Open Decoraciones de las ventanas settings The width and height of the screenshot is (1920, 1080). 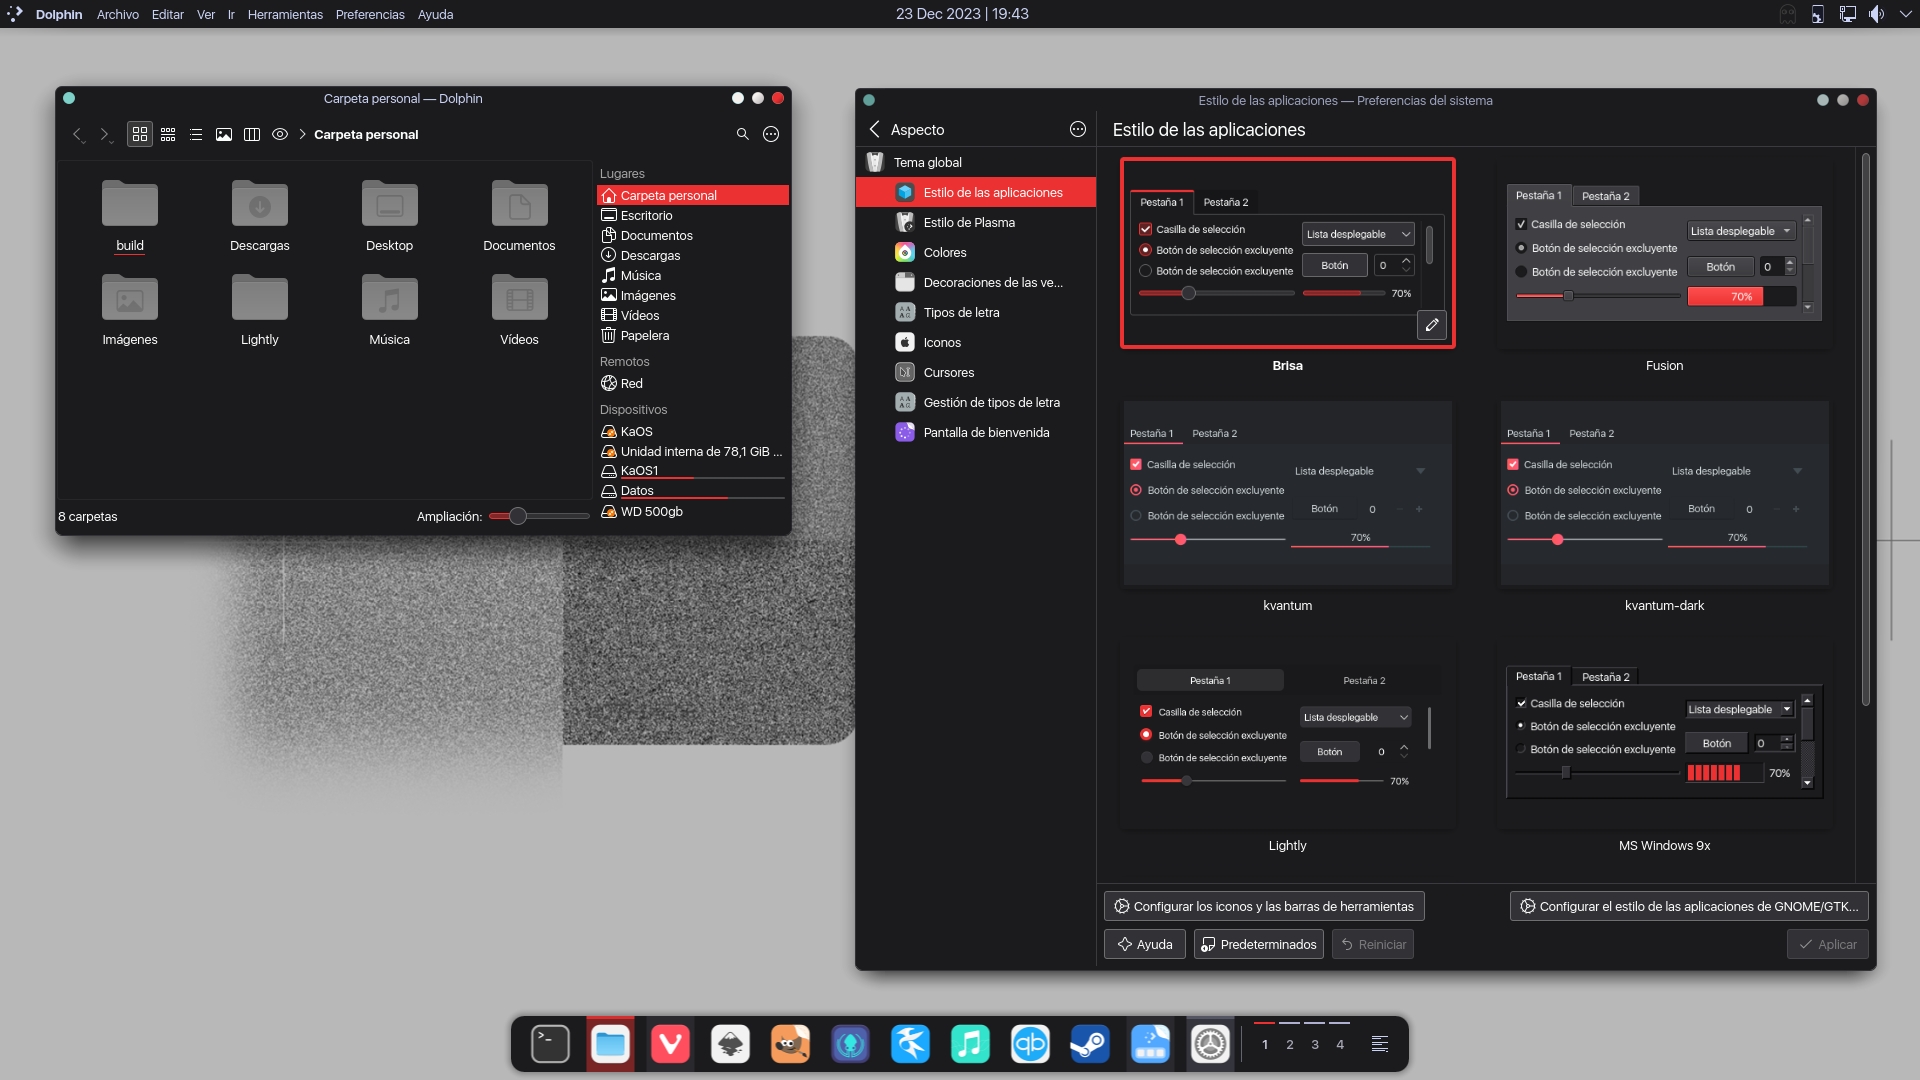pyautogui.click(x=976, y=283)
